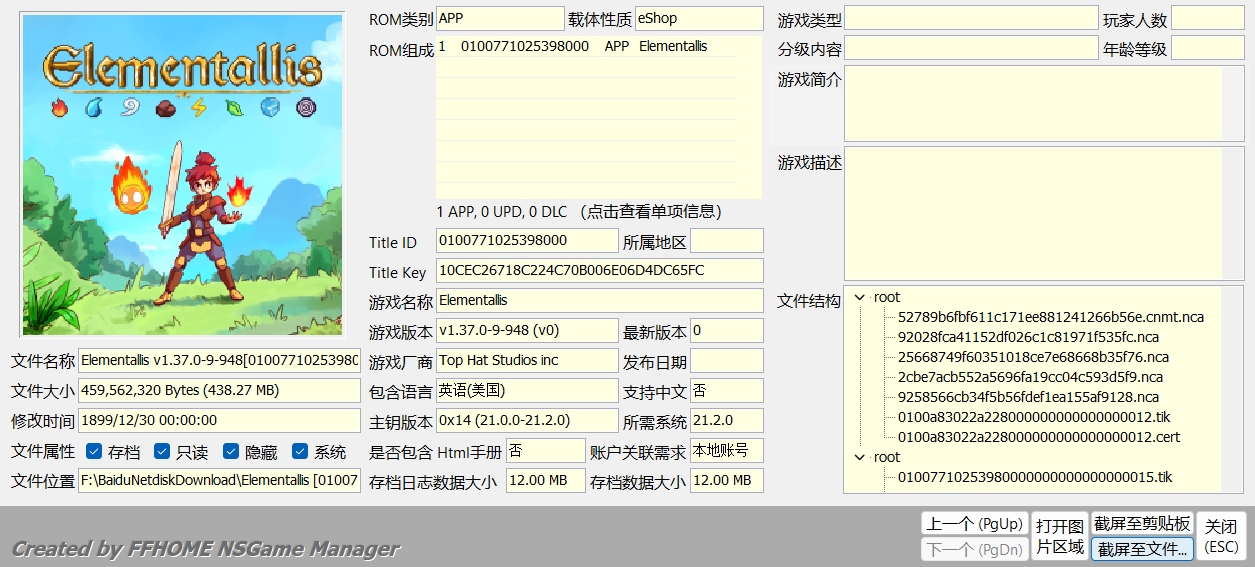Click the Title Key value field

pos(599,271)
